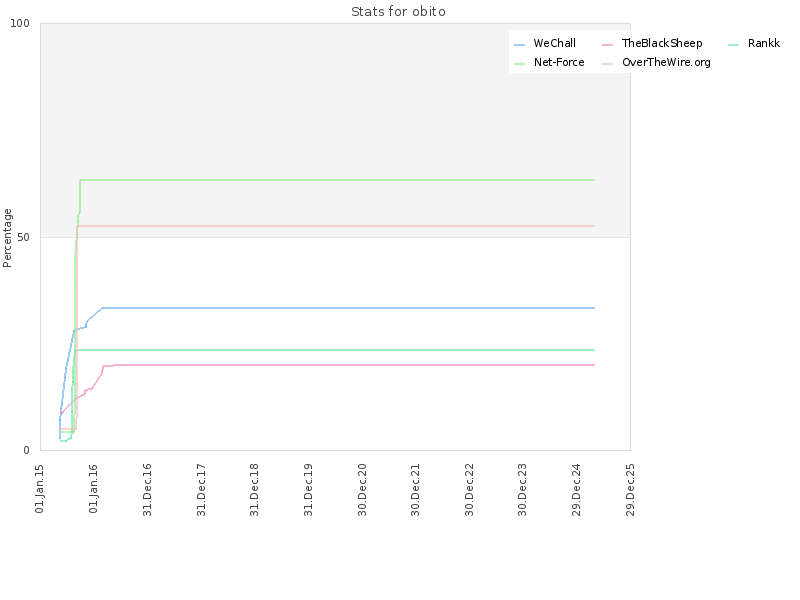Click the TheBlackSheep legend color swatch
This screenshot has width=800, height=600.
pos(607,45)
